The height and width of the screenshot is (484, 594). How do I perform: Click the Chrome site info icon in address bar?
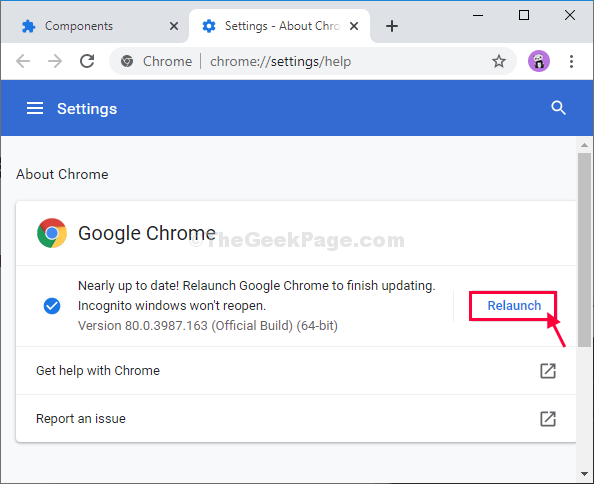click(x=127, y=61)
